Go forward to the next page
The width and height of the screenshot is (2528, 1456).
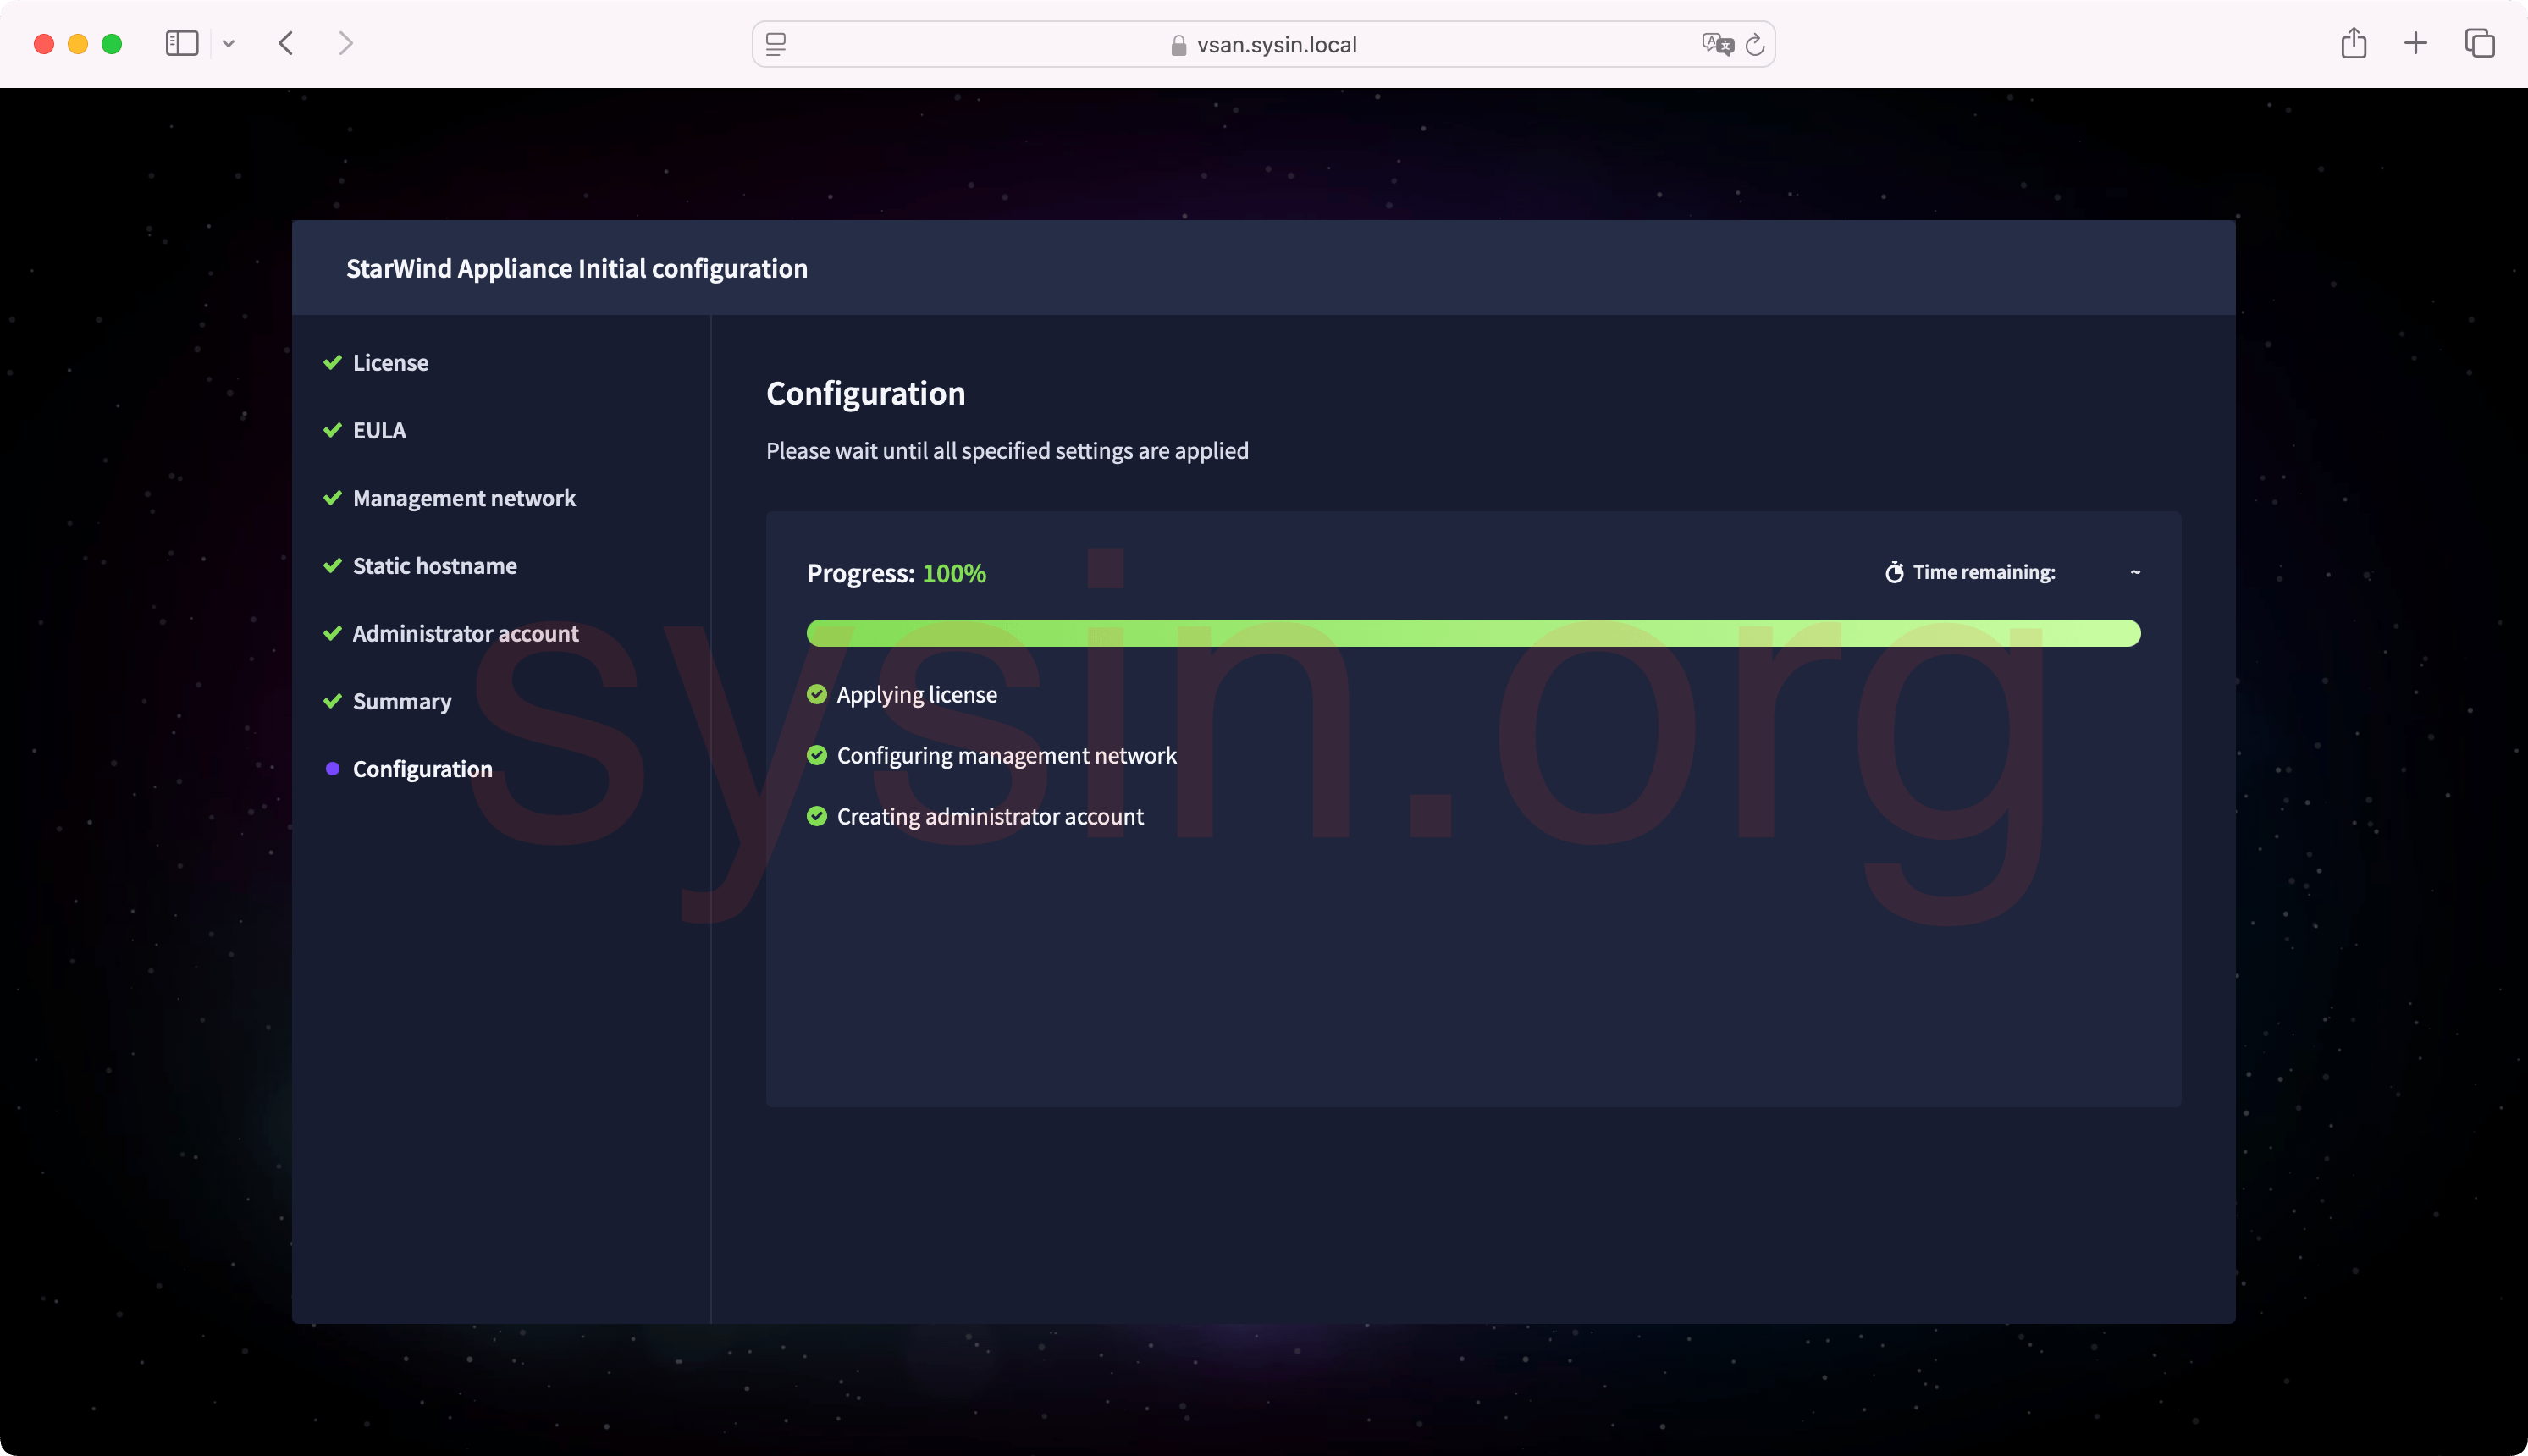pos(345,44)
